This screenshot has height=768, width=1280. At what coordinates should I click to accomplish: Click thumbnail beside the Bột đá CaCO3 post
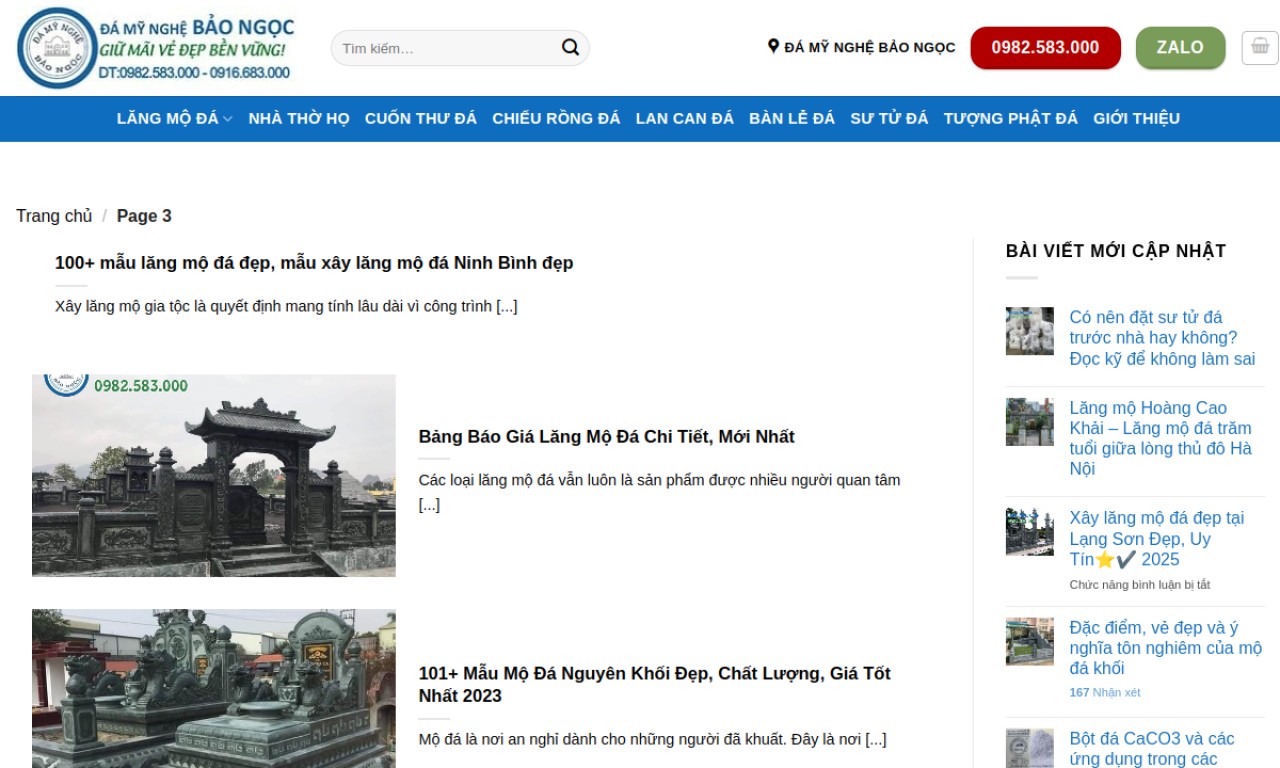tap(1030, 748)
